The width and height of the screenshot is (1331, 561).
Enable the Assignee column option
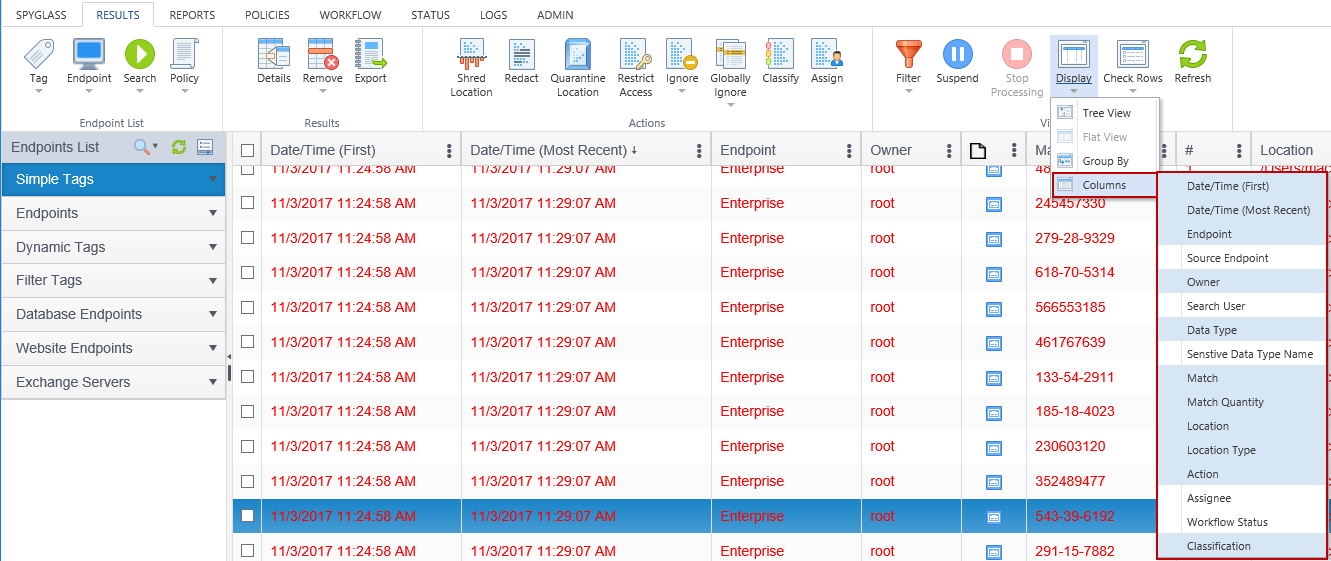click(x=1208, y=498)
